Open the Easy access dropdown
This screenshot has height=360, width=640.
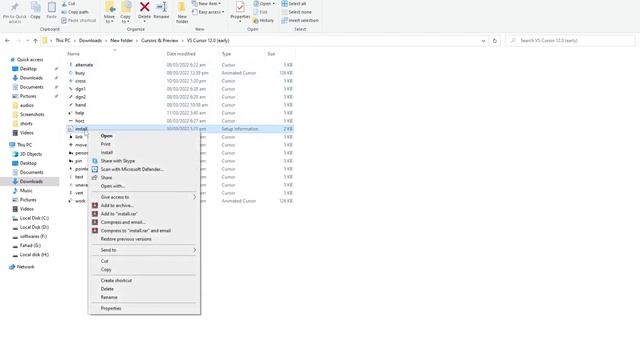pos(208,12)
